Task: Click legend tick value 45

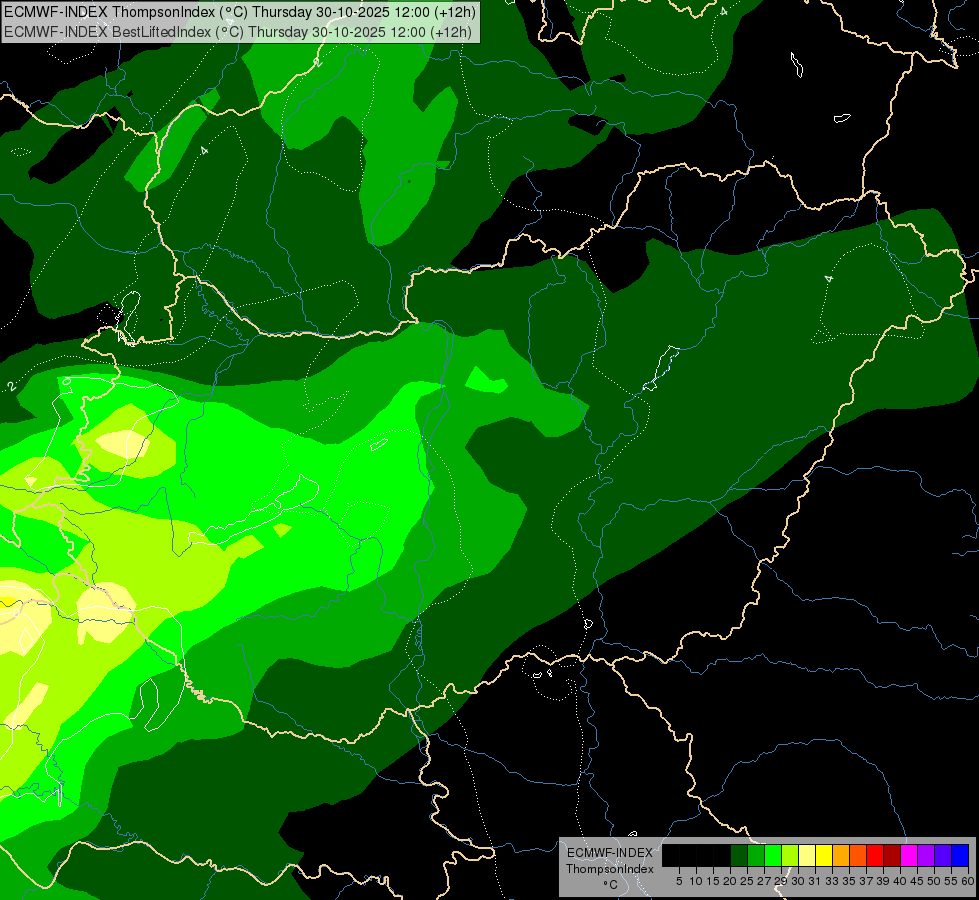Action: 917,881
